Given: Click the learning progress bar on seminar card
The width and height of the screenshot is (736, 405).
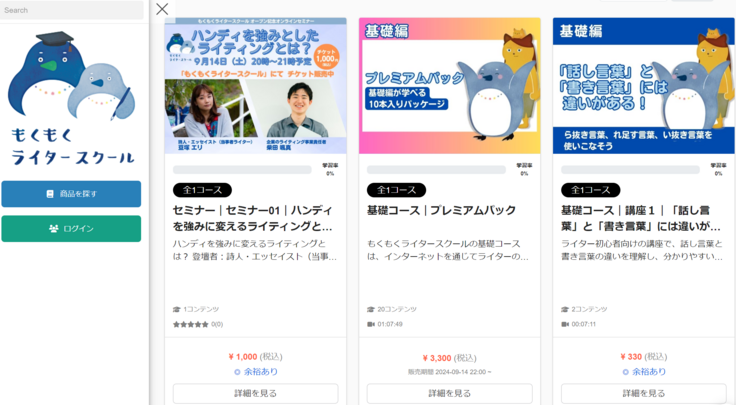Looking at the screenshot, I should (x=242, y=170).
